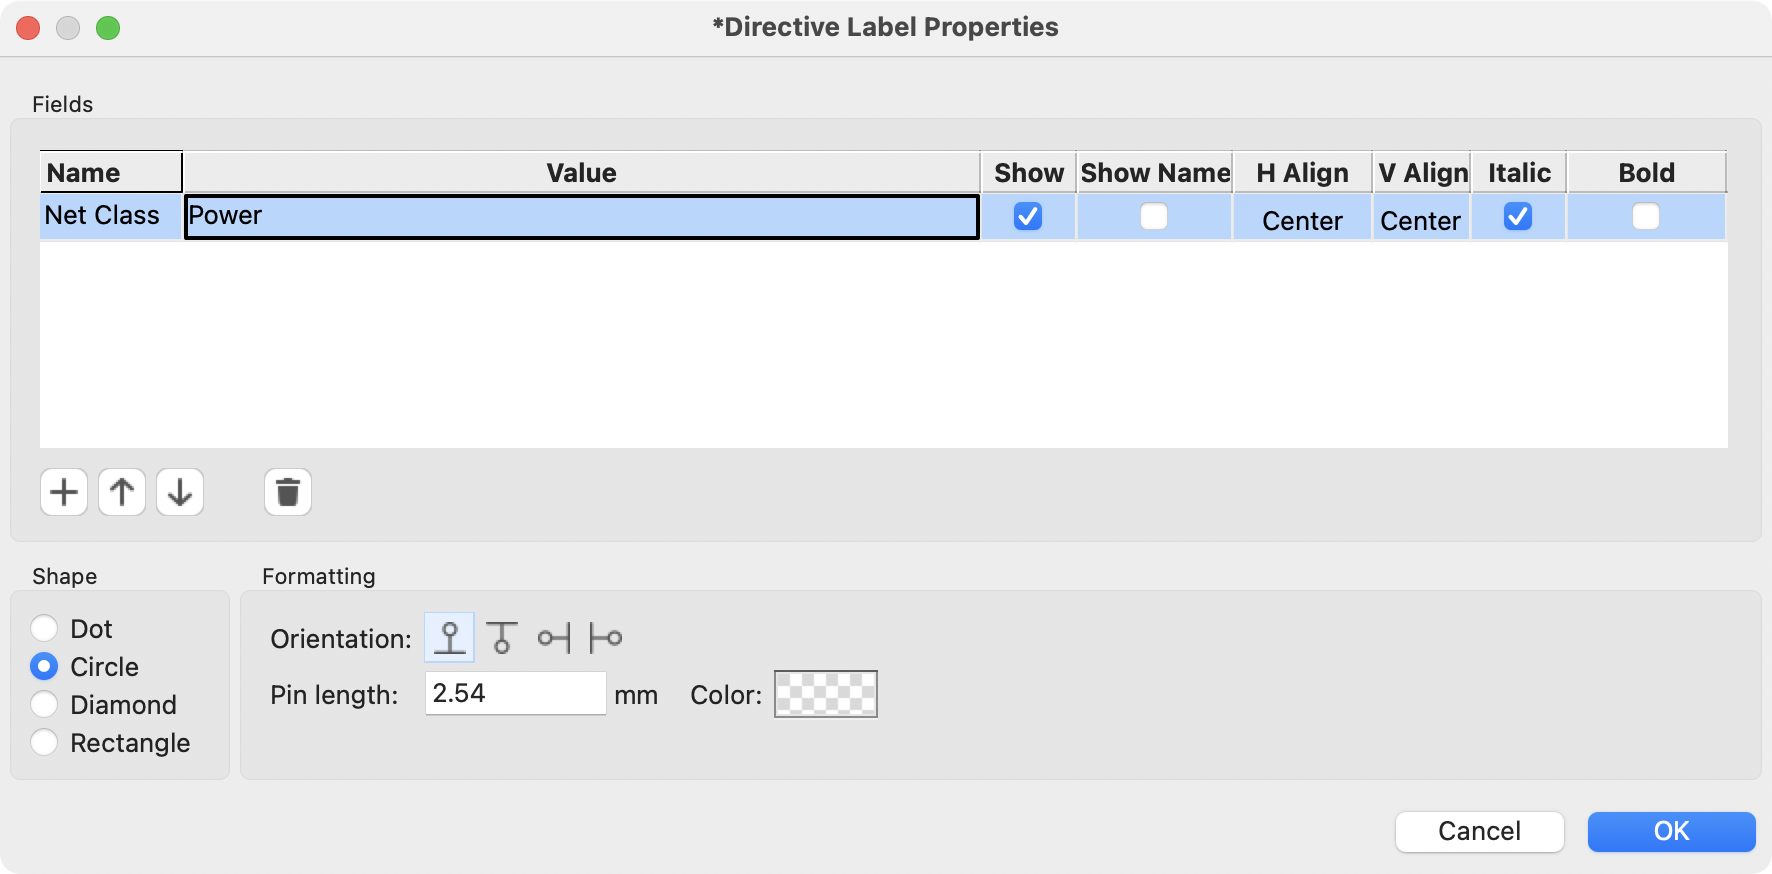Select the Dot shape option
The width and height of the screenshot is (1772, 874).
44,628
